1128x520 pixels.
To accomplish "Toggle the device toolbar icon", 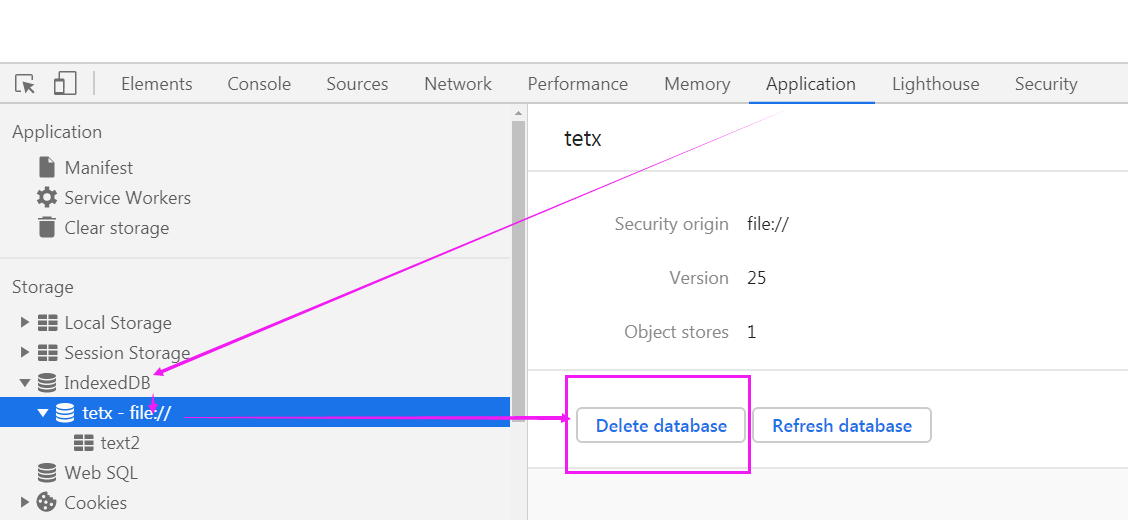I will pos(65,84).
